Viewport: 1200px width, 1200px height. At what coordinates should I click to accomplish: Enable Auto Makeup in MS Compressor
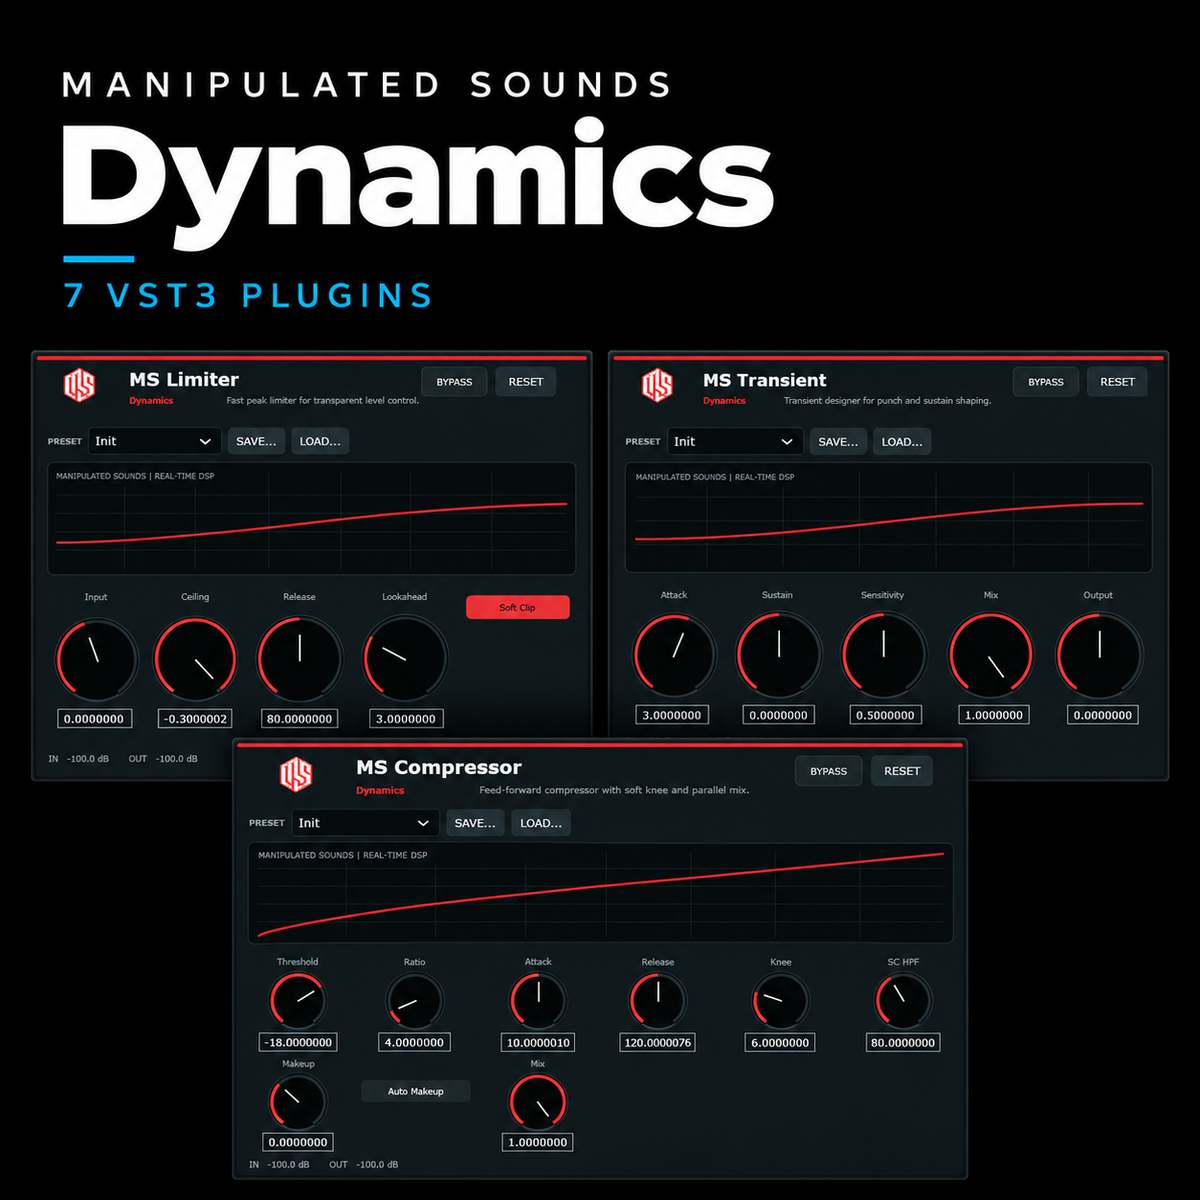[416, 1091]
